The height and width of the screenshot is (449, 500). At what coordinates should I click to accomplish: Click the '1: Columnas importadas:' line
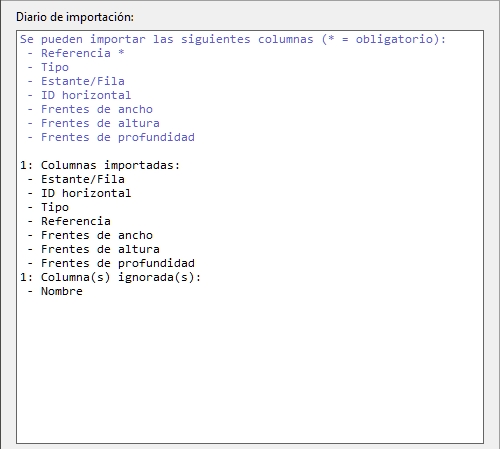point(100,165)
